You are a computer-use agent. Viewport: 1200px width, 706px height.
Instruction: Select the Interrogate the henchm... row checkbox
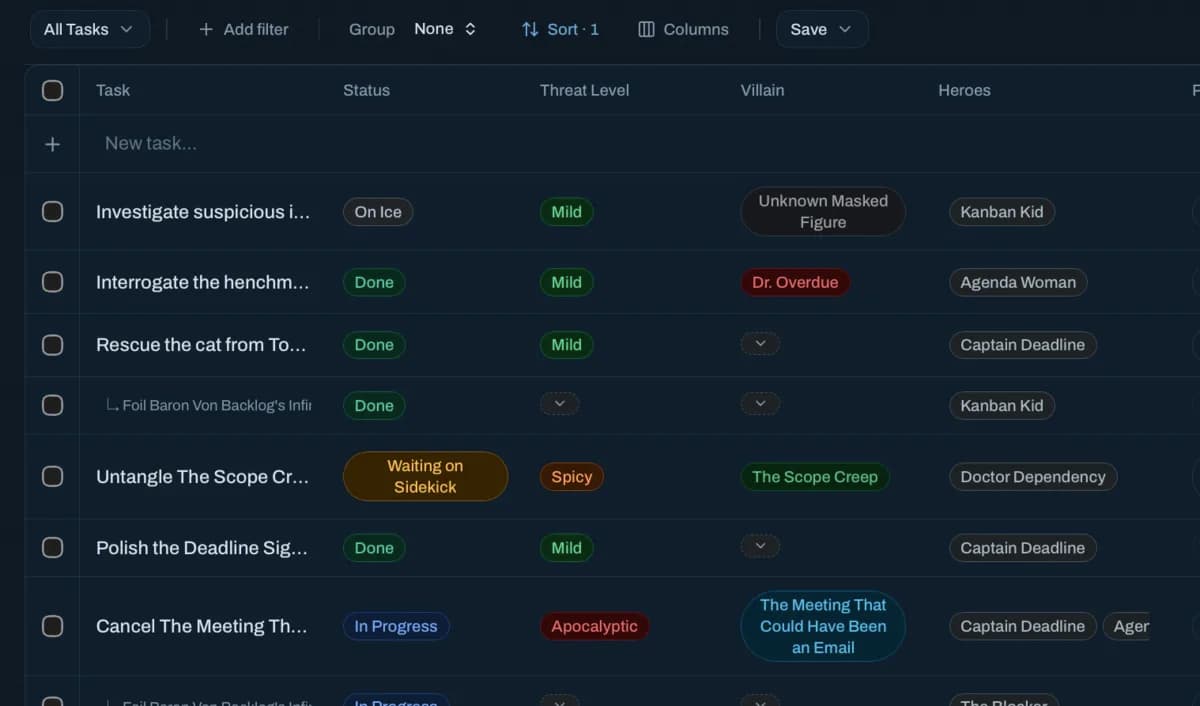[52, 282]
